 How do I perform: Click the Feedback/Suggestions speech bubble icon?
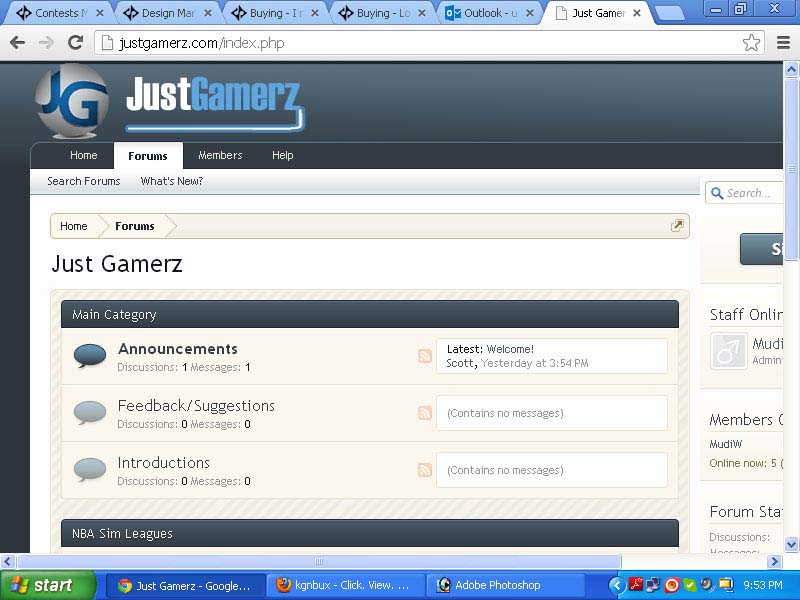click(90, 413)
